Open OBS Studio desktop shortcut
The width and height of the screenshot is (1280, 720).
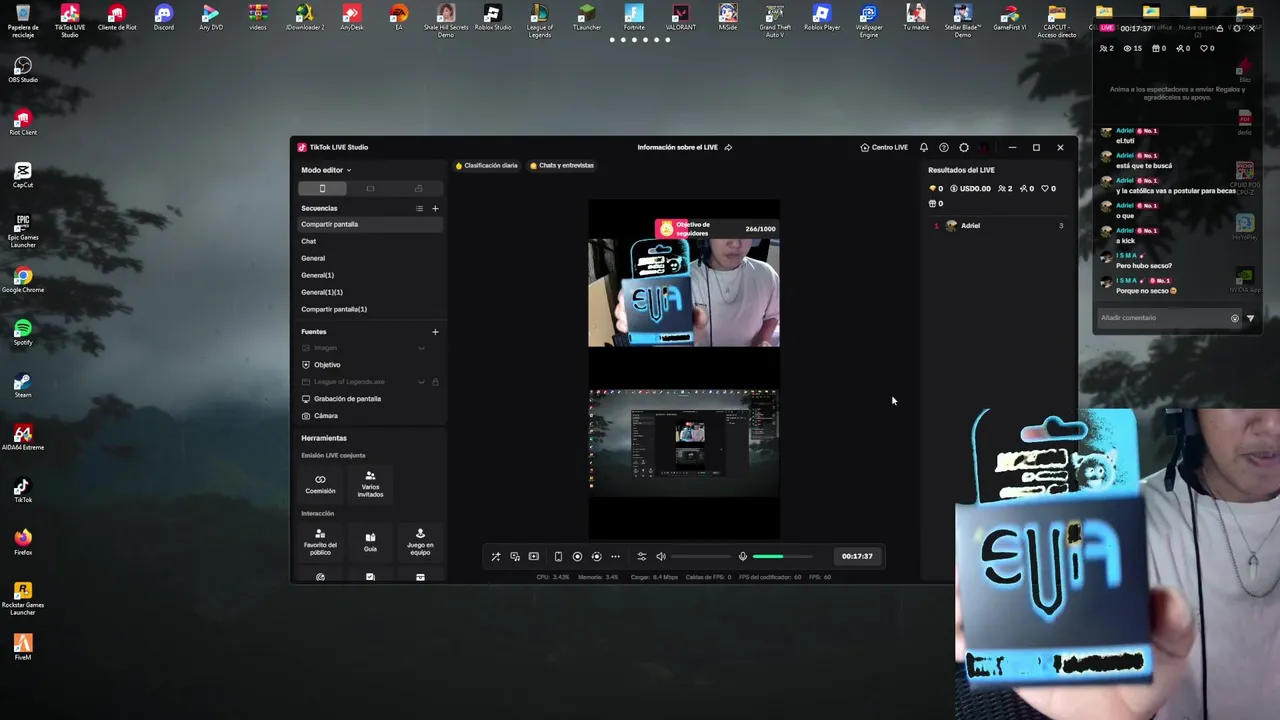(x=23, y=70)
